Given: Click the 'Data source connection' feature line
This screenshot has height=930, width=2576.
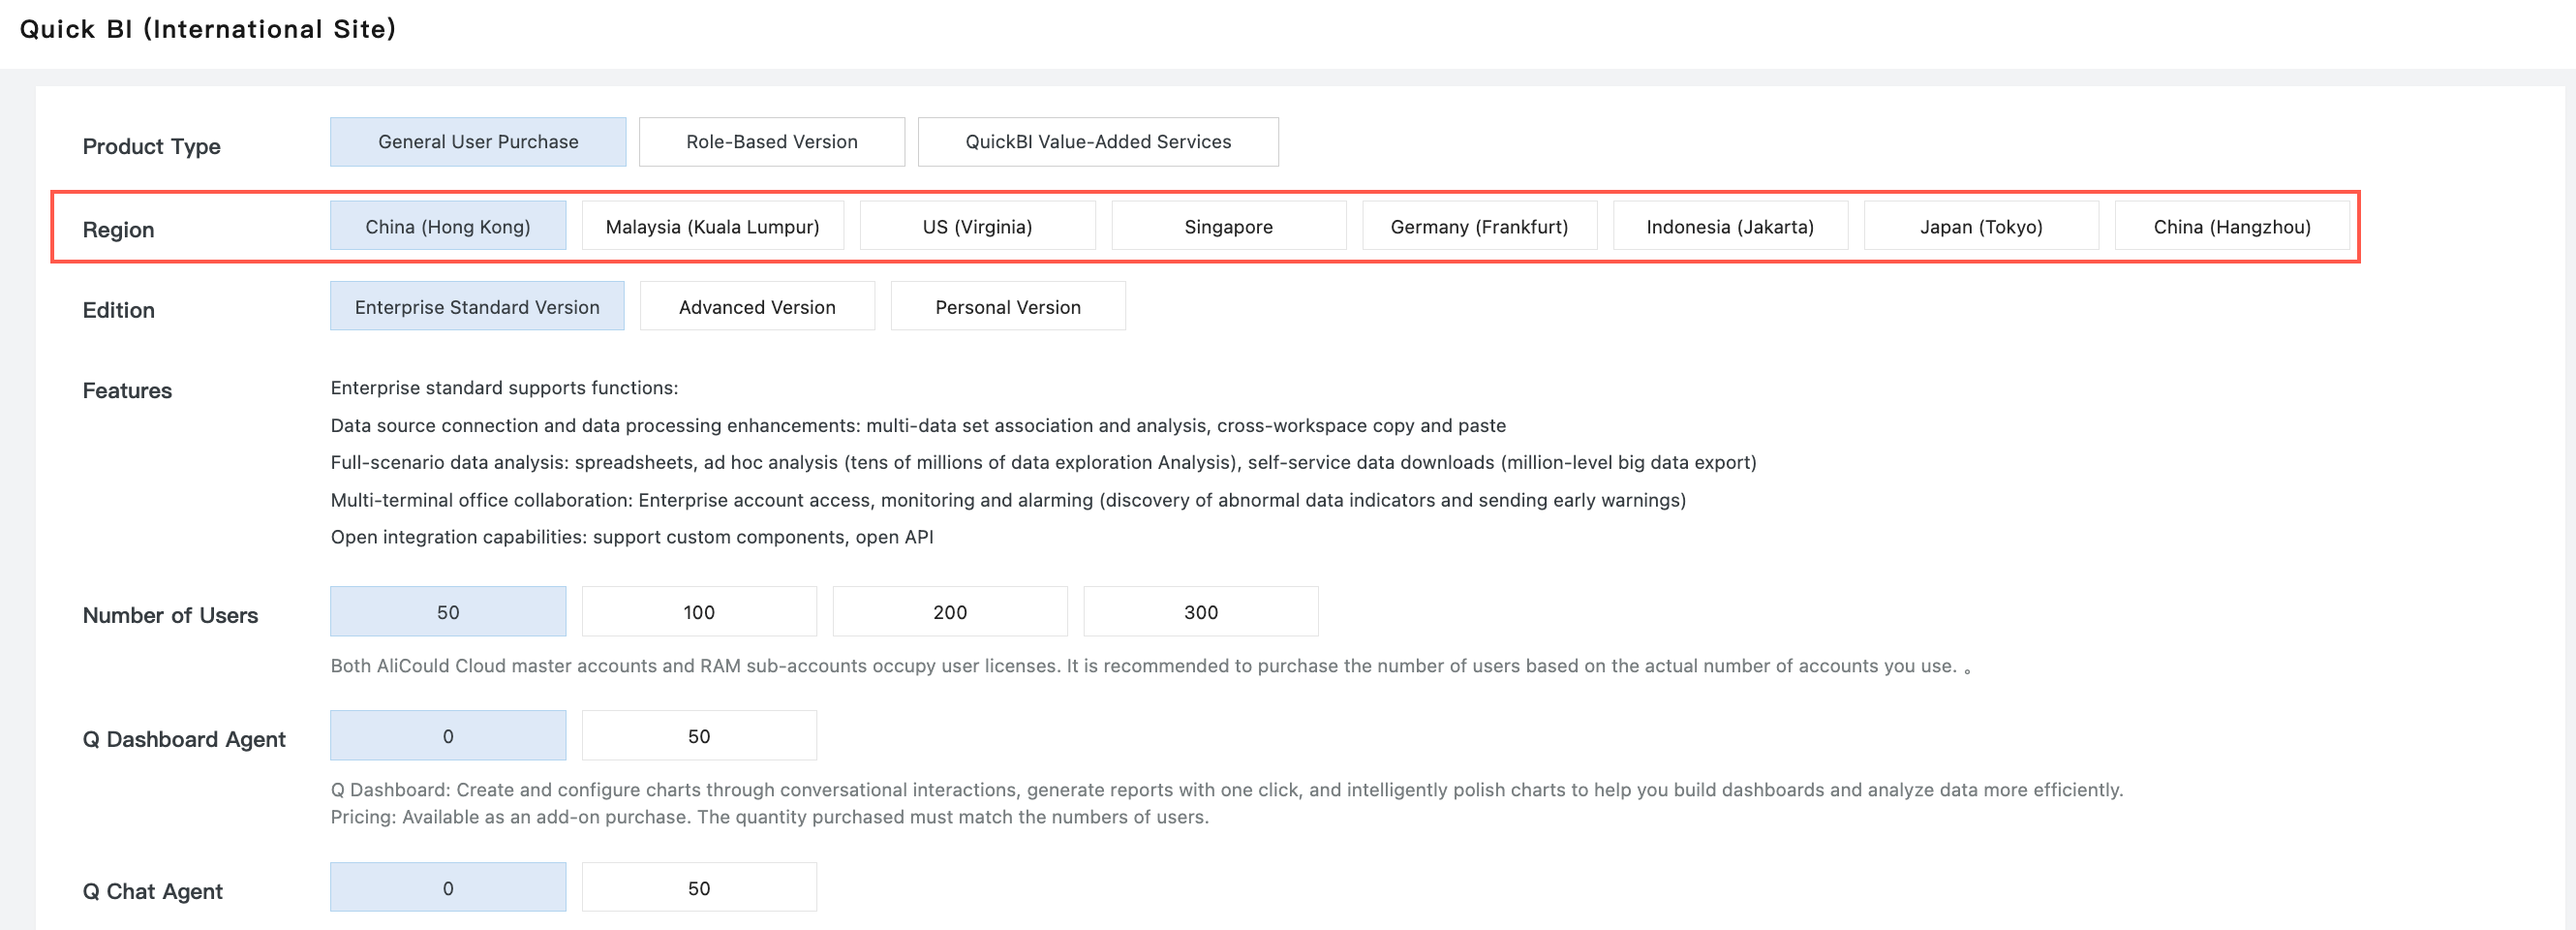Looking at the screenshot, I should tap(918, 425).
